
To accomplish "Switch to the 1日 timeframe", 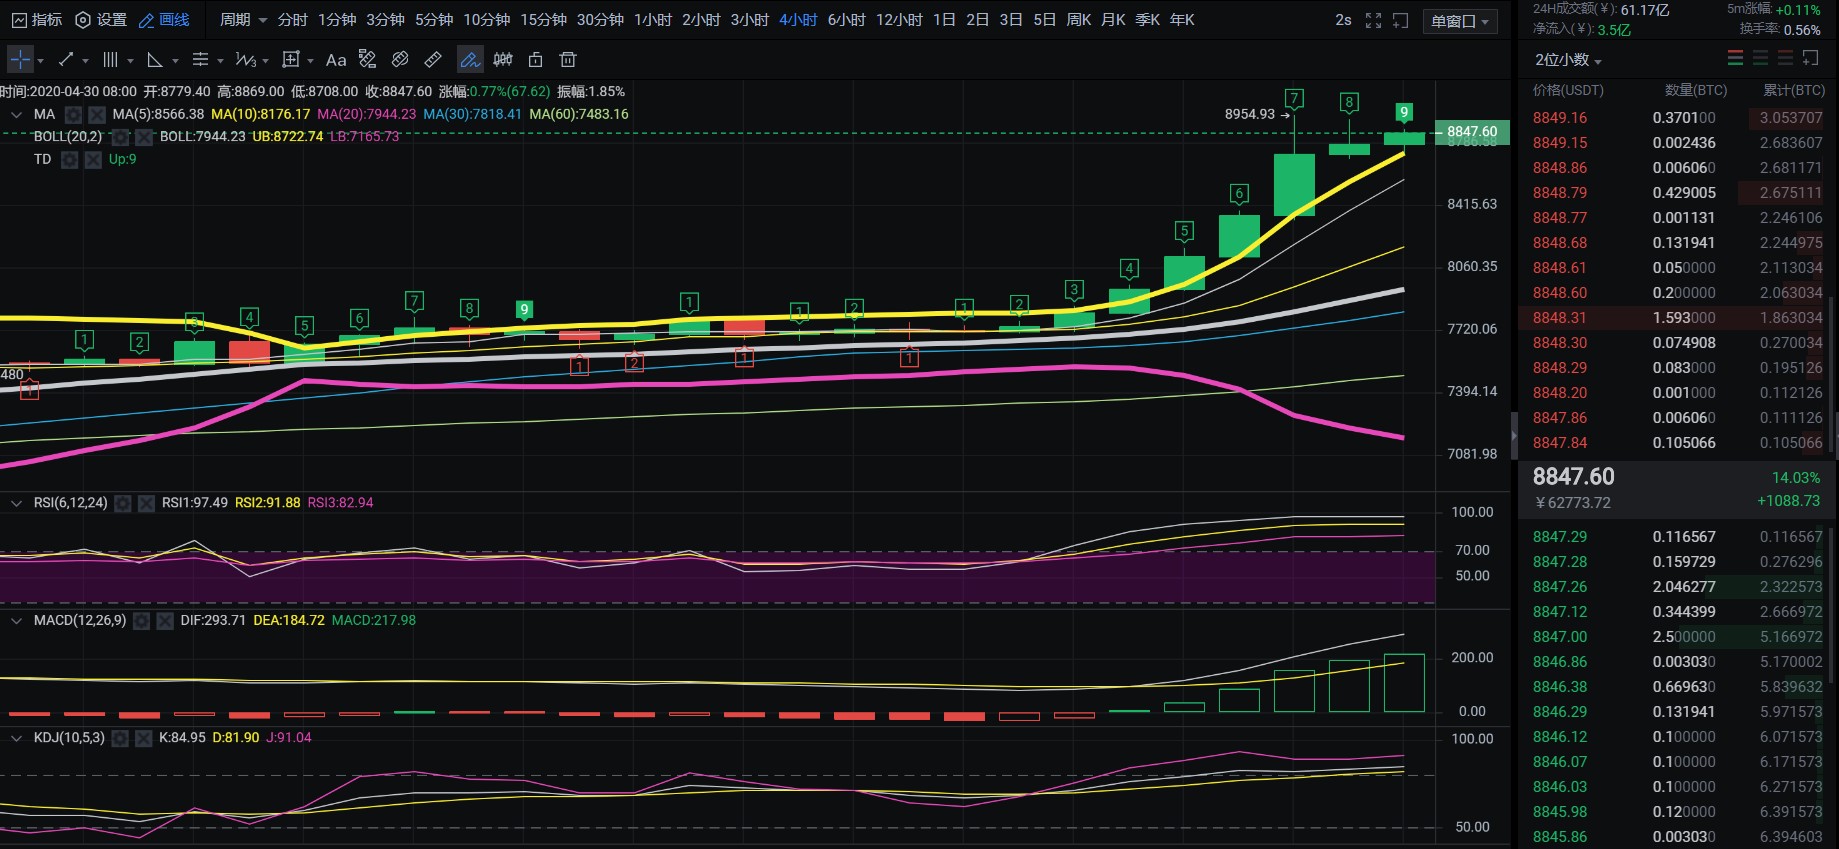I will (x=944, y=20).
